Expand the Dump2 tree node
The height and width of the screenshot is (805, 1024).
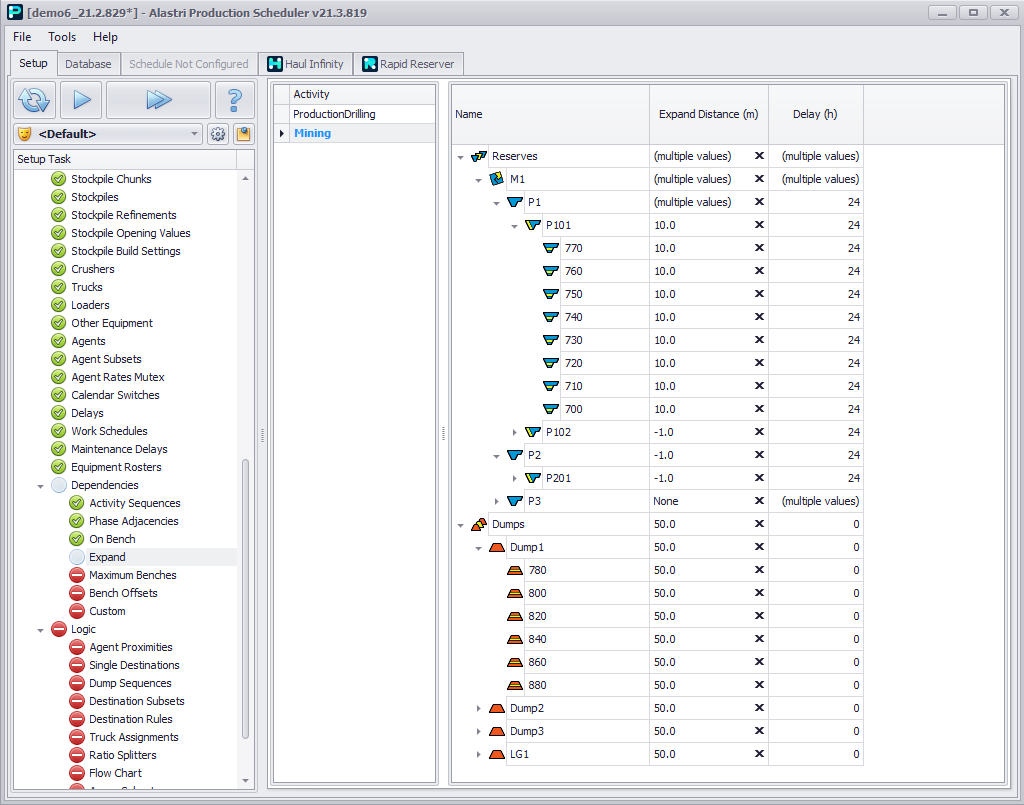479,709
